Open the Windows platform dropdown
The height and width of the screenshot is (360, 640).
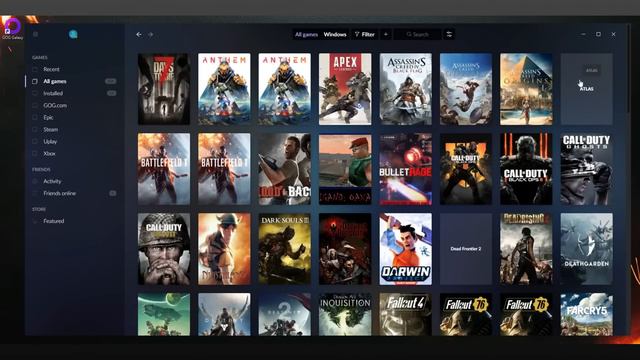335,34
